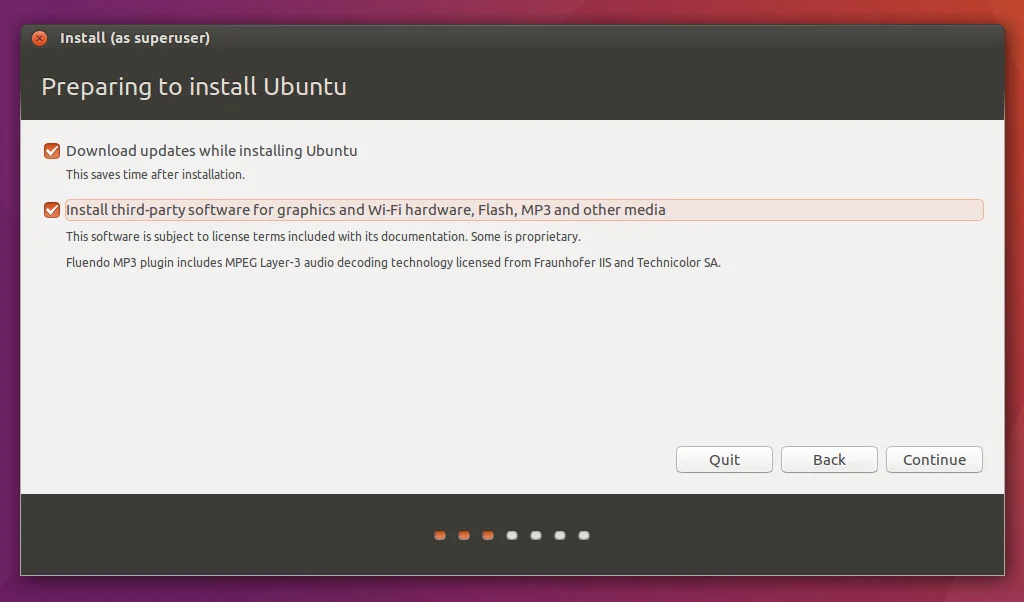Click the Fluendo MP3 plugin notice text
The image size is (1024, 602).
[393, 263]
